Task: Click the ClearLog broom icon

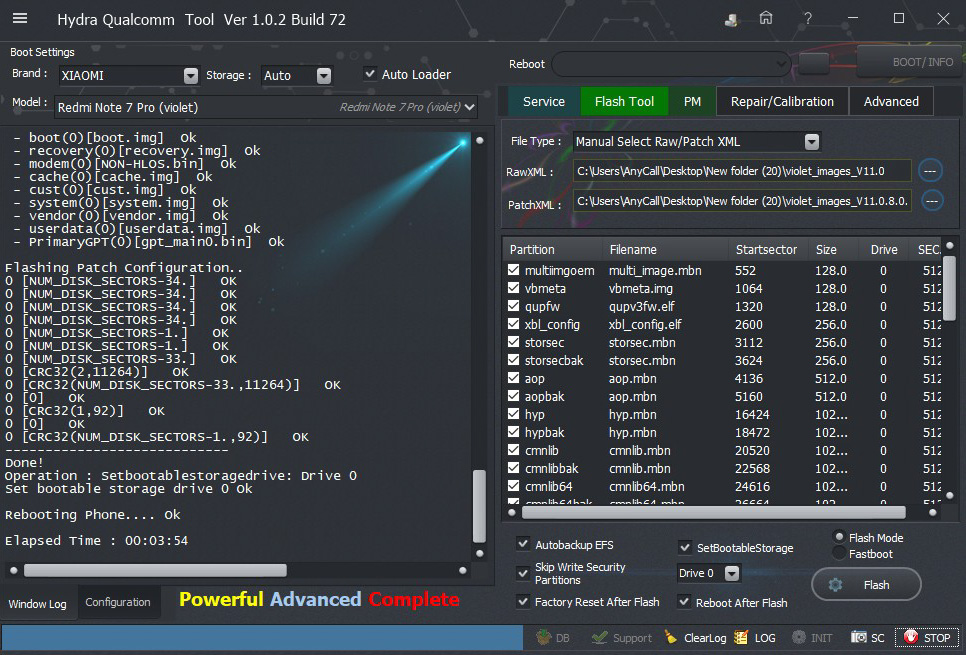Action: pos(671,637)
